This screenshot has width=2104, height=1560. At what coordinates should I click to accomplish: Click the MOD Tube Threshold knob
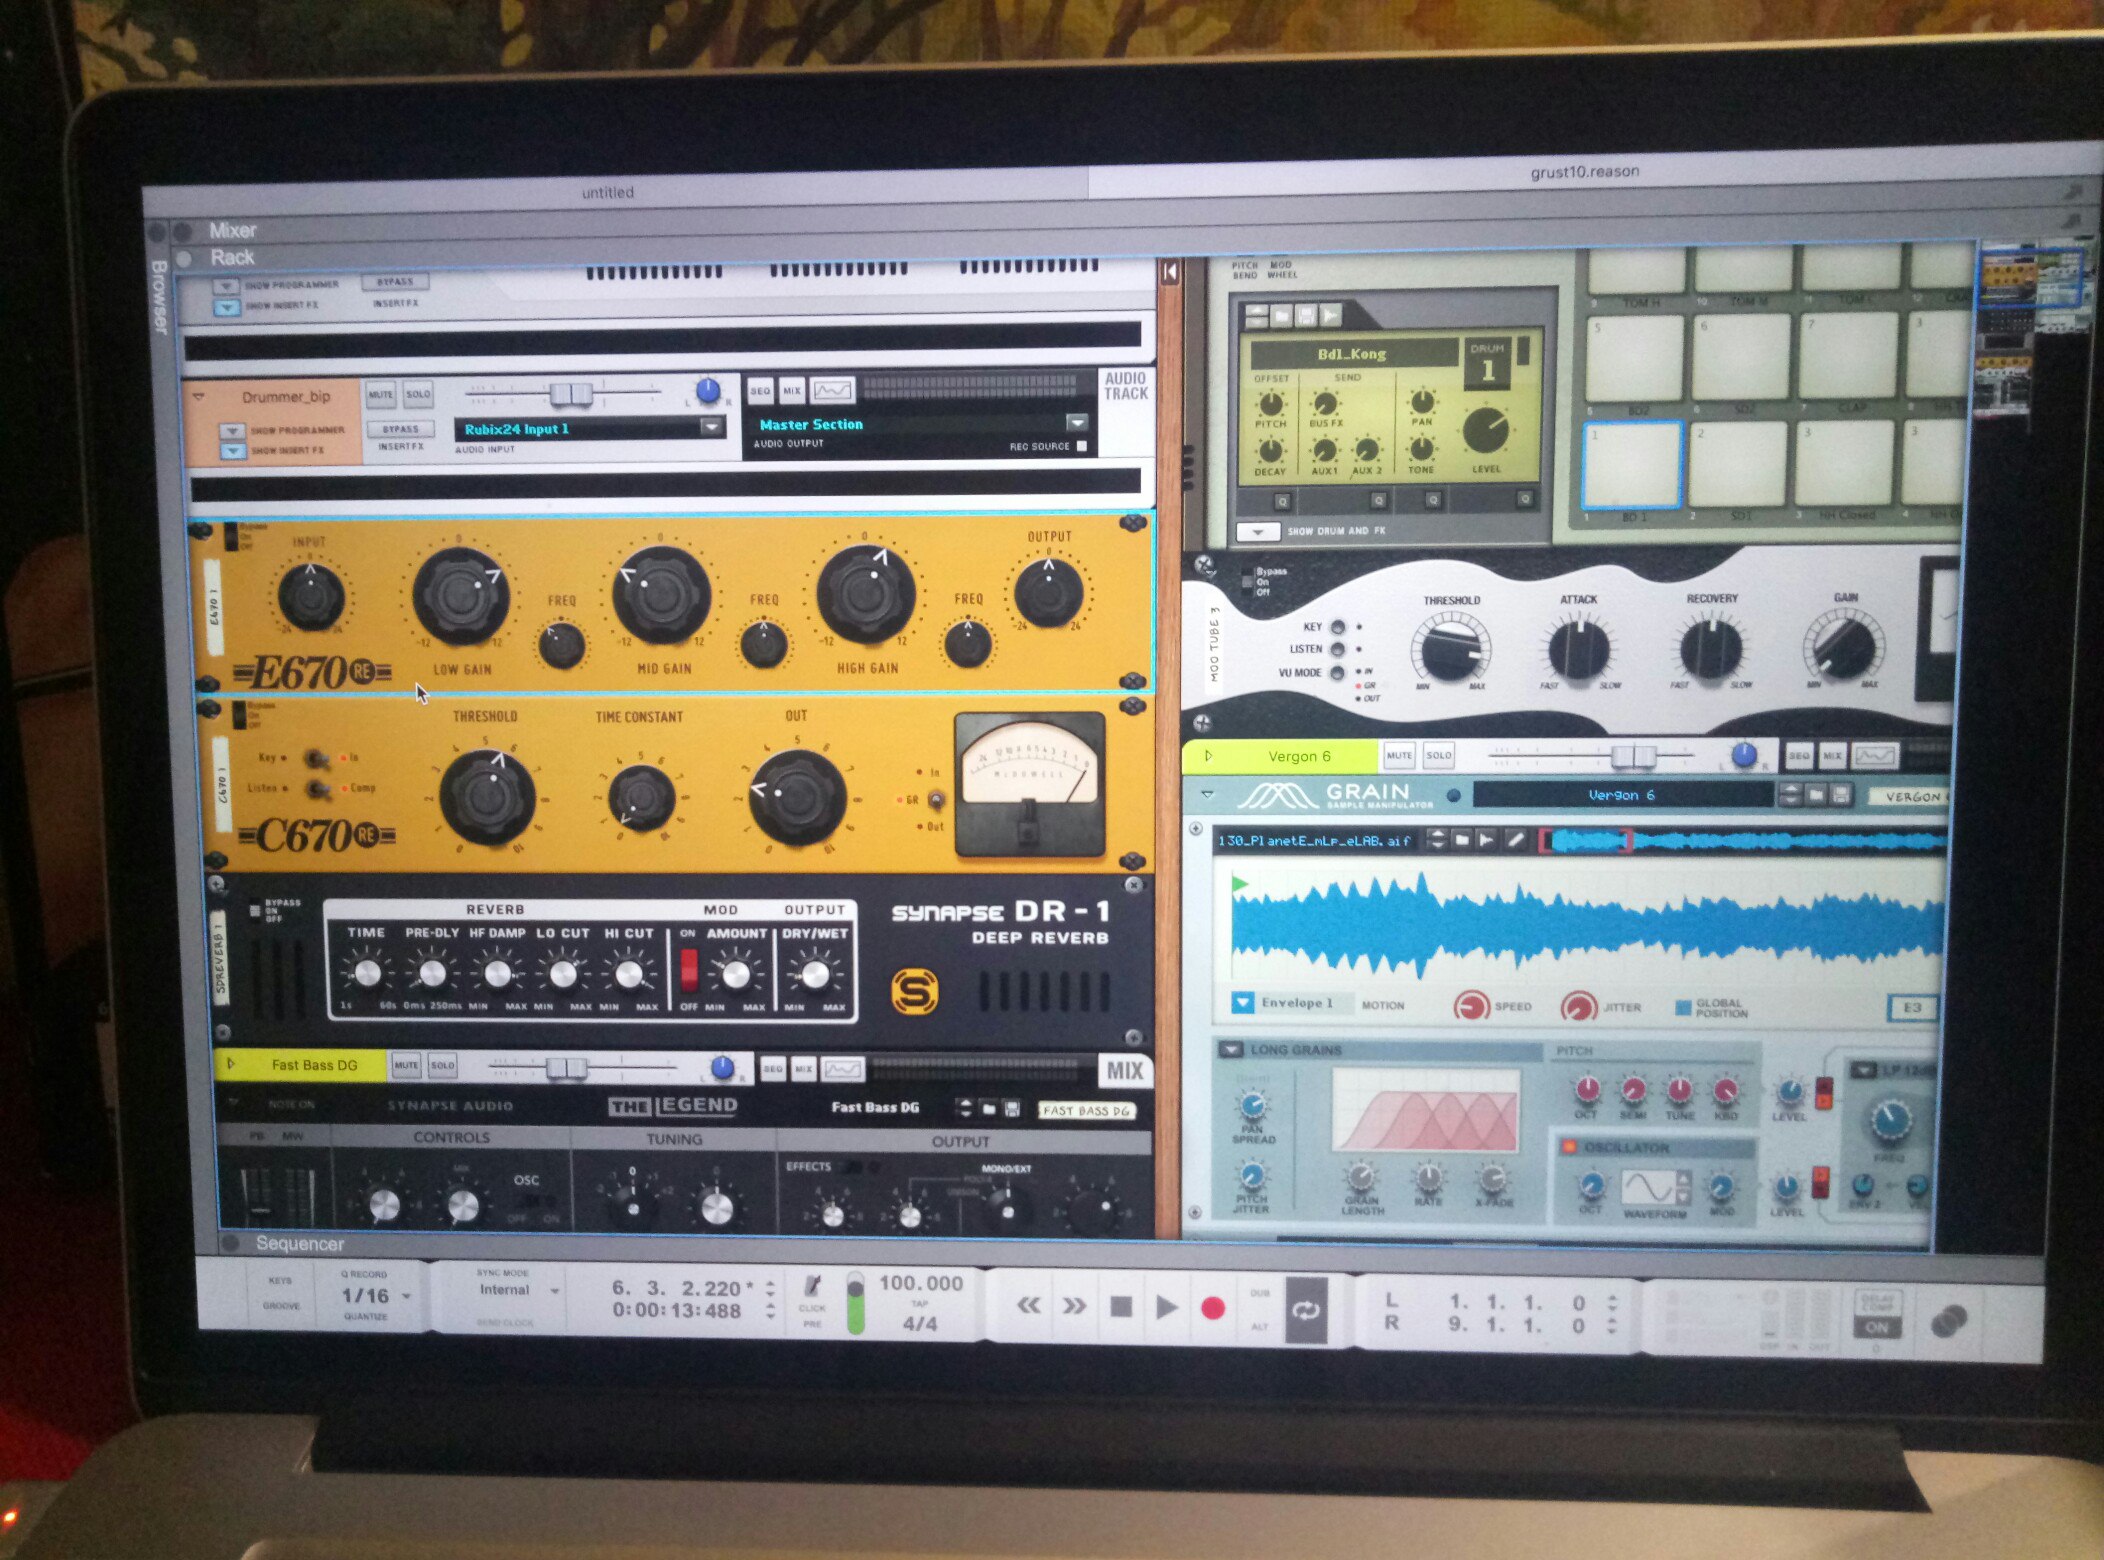pos(1450,650)
